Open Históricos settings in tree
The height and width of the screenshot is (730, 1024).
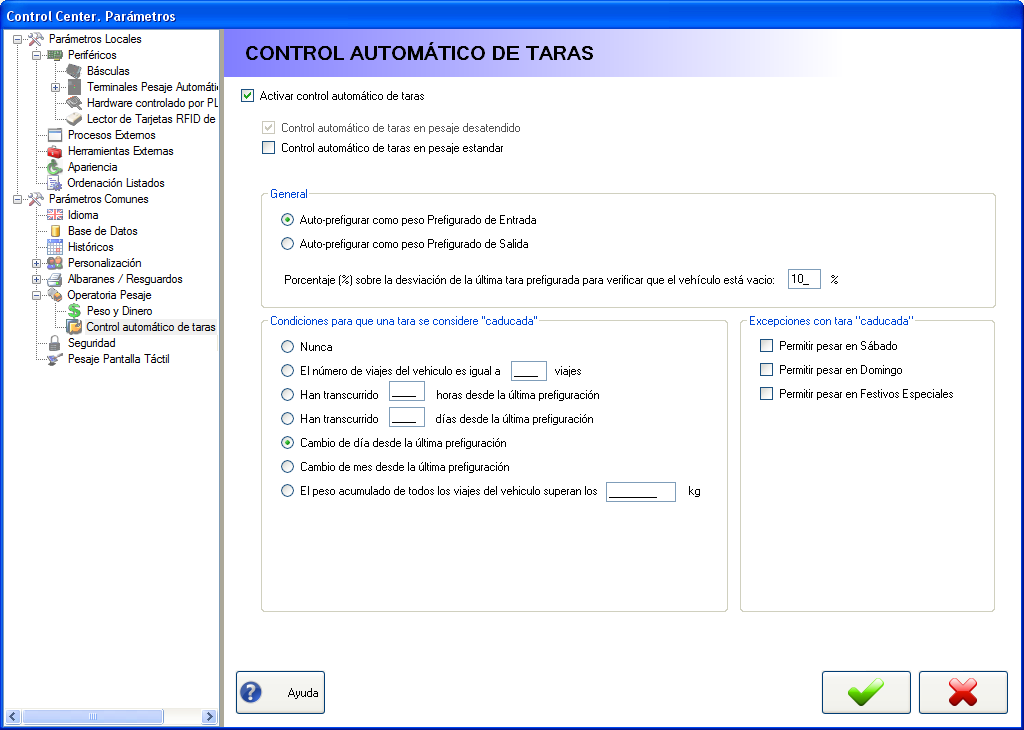click(x=91, y=247)
